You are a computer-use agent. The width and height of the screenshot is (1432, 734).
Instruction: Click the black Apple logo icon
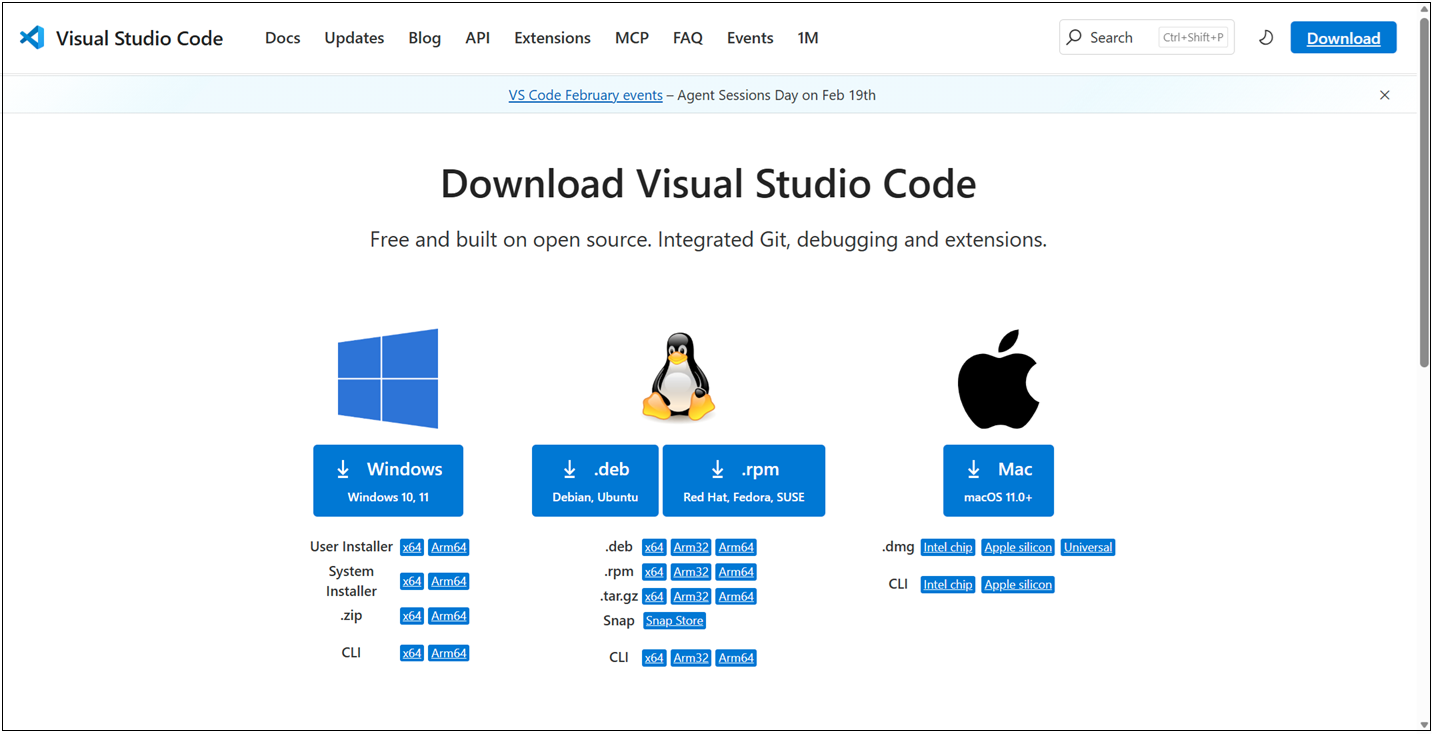click(998, 378)
